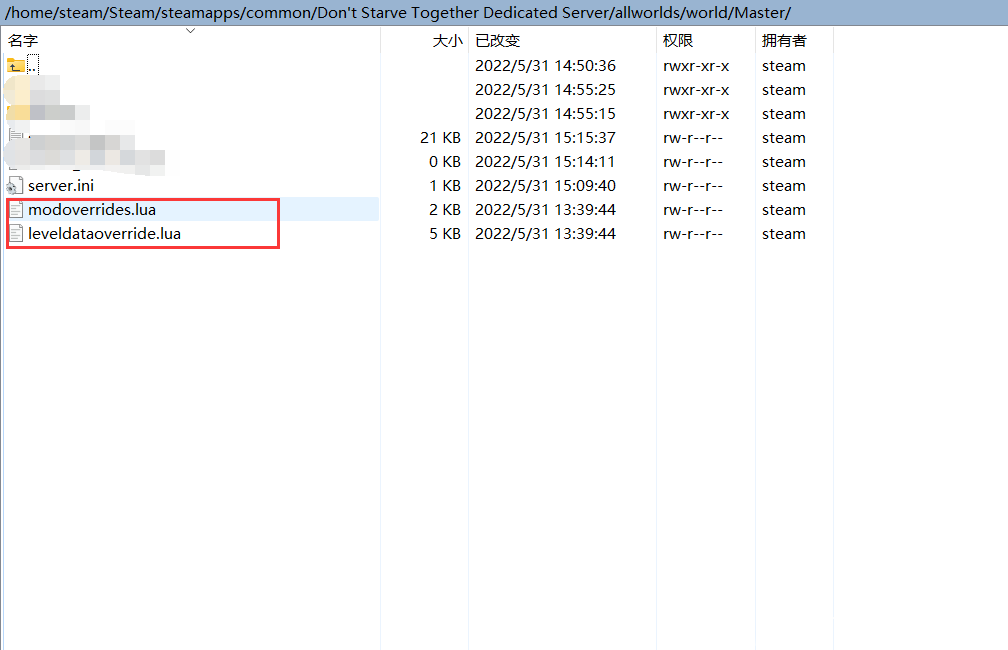Click the sort arrow above the name column
The height and width of the screenshot is (650, 1008).
coord(190,30)
